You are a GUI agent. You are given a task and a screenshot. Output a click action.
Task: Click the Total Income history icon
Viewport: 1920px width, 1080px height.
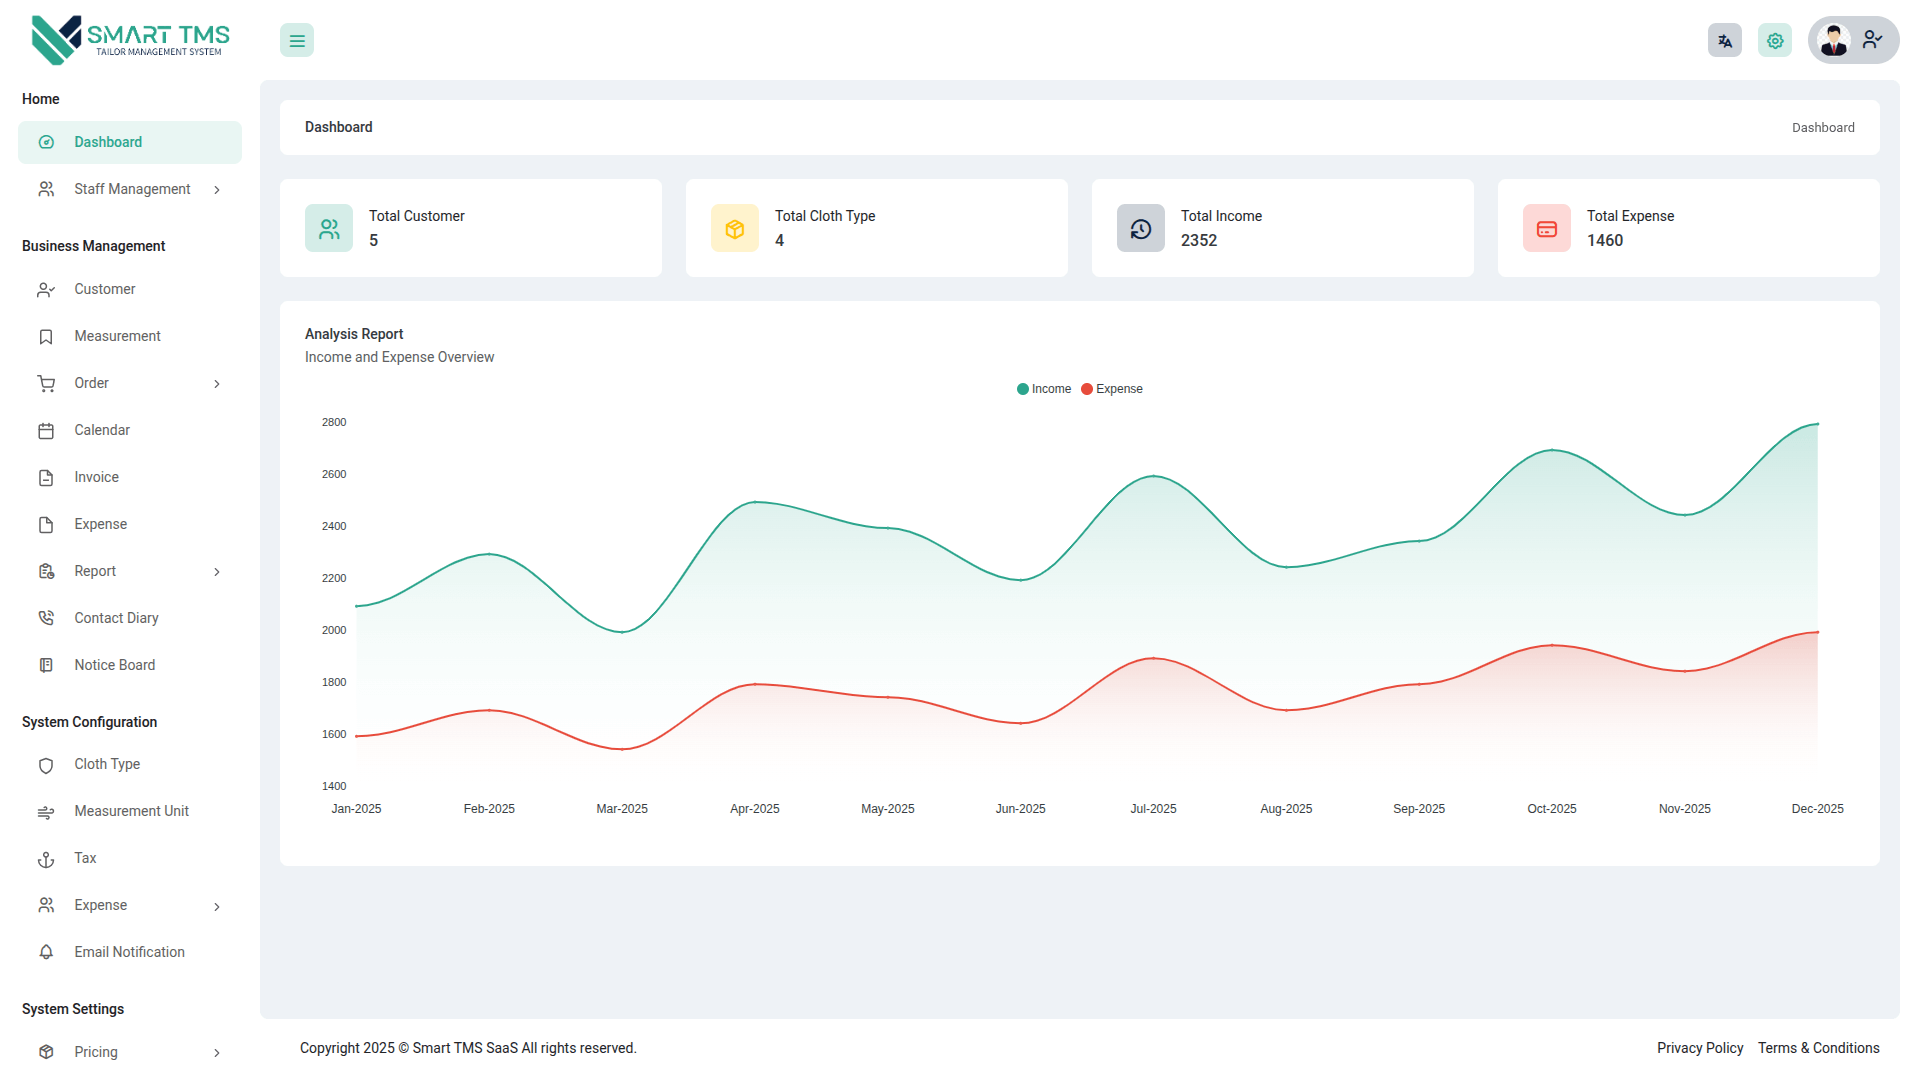pos(1140,229)
